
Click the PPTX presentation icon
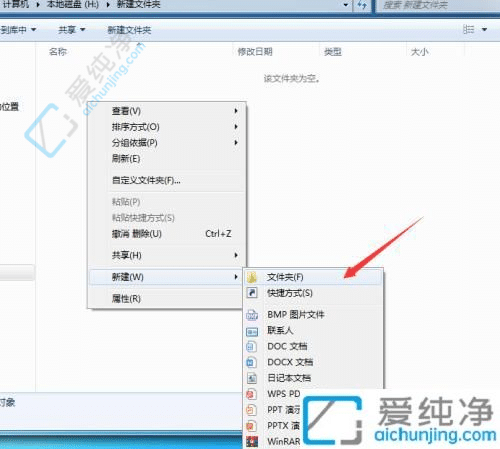[x=251, y=426]
